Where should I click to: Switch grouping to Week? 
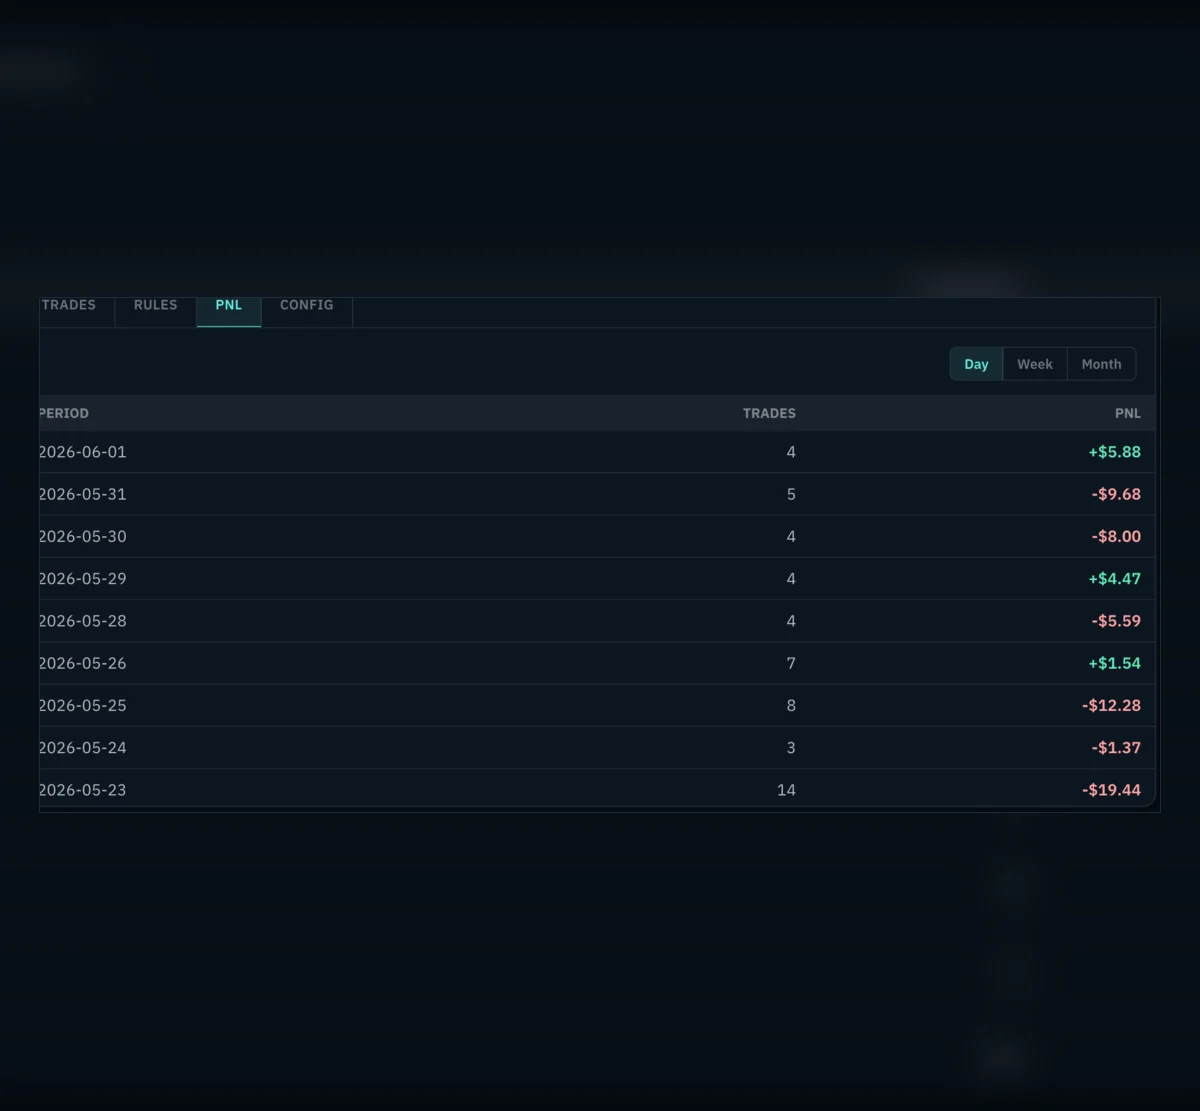(x=1035, y=364)
